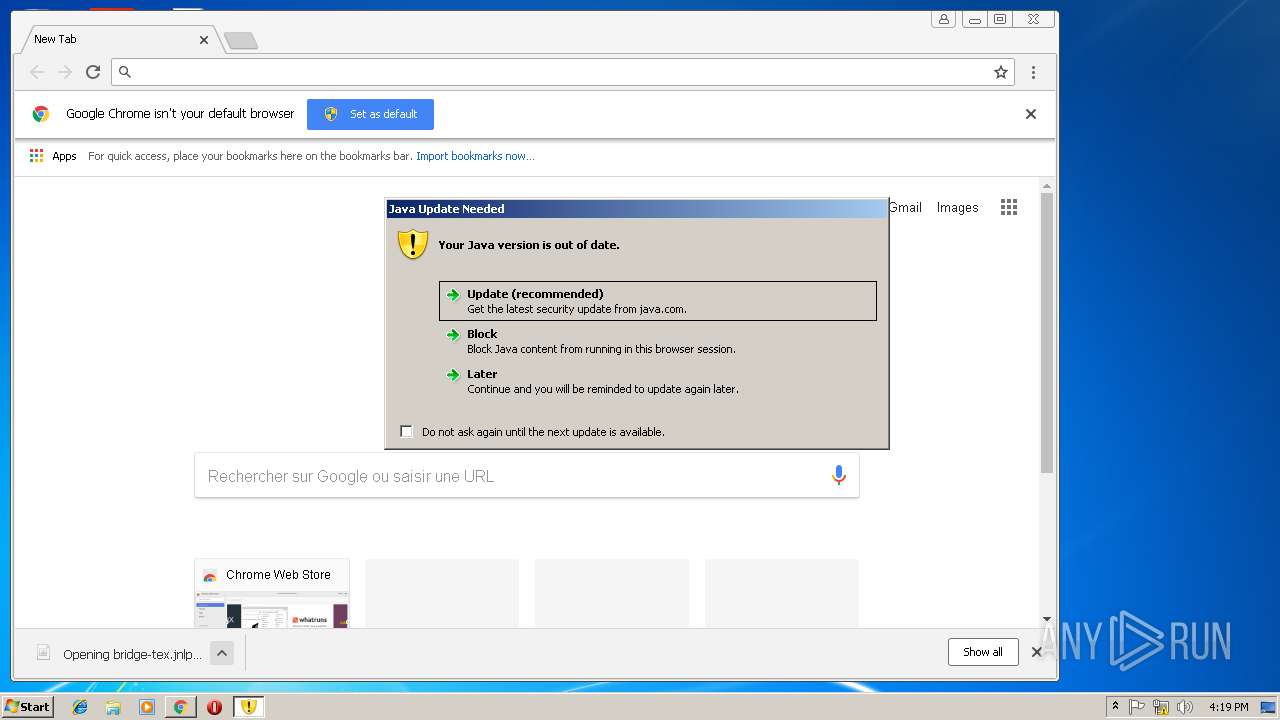
Task: Click Set as default button
Action: pos(370,114)
